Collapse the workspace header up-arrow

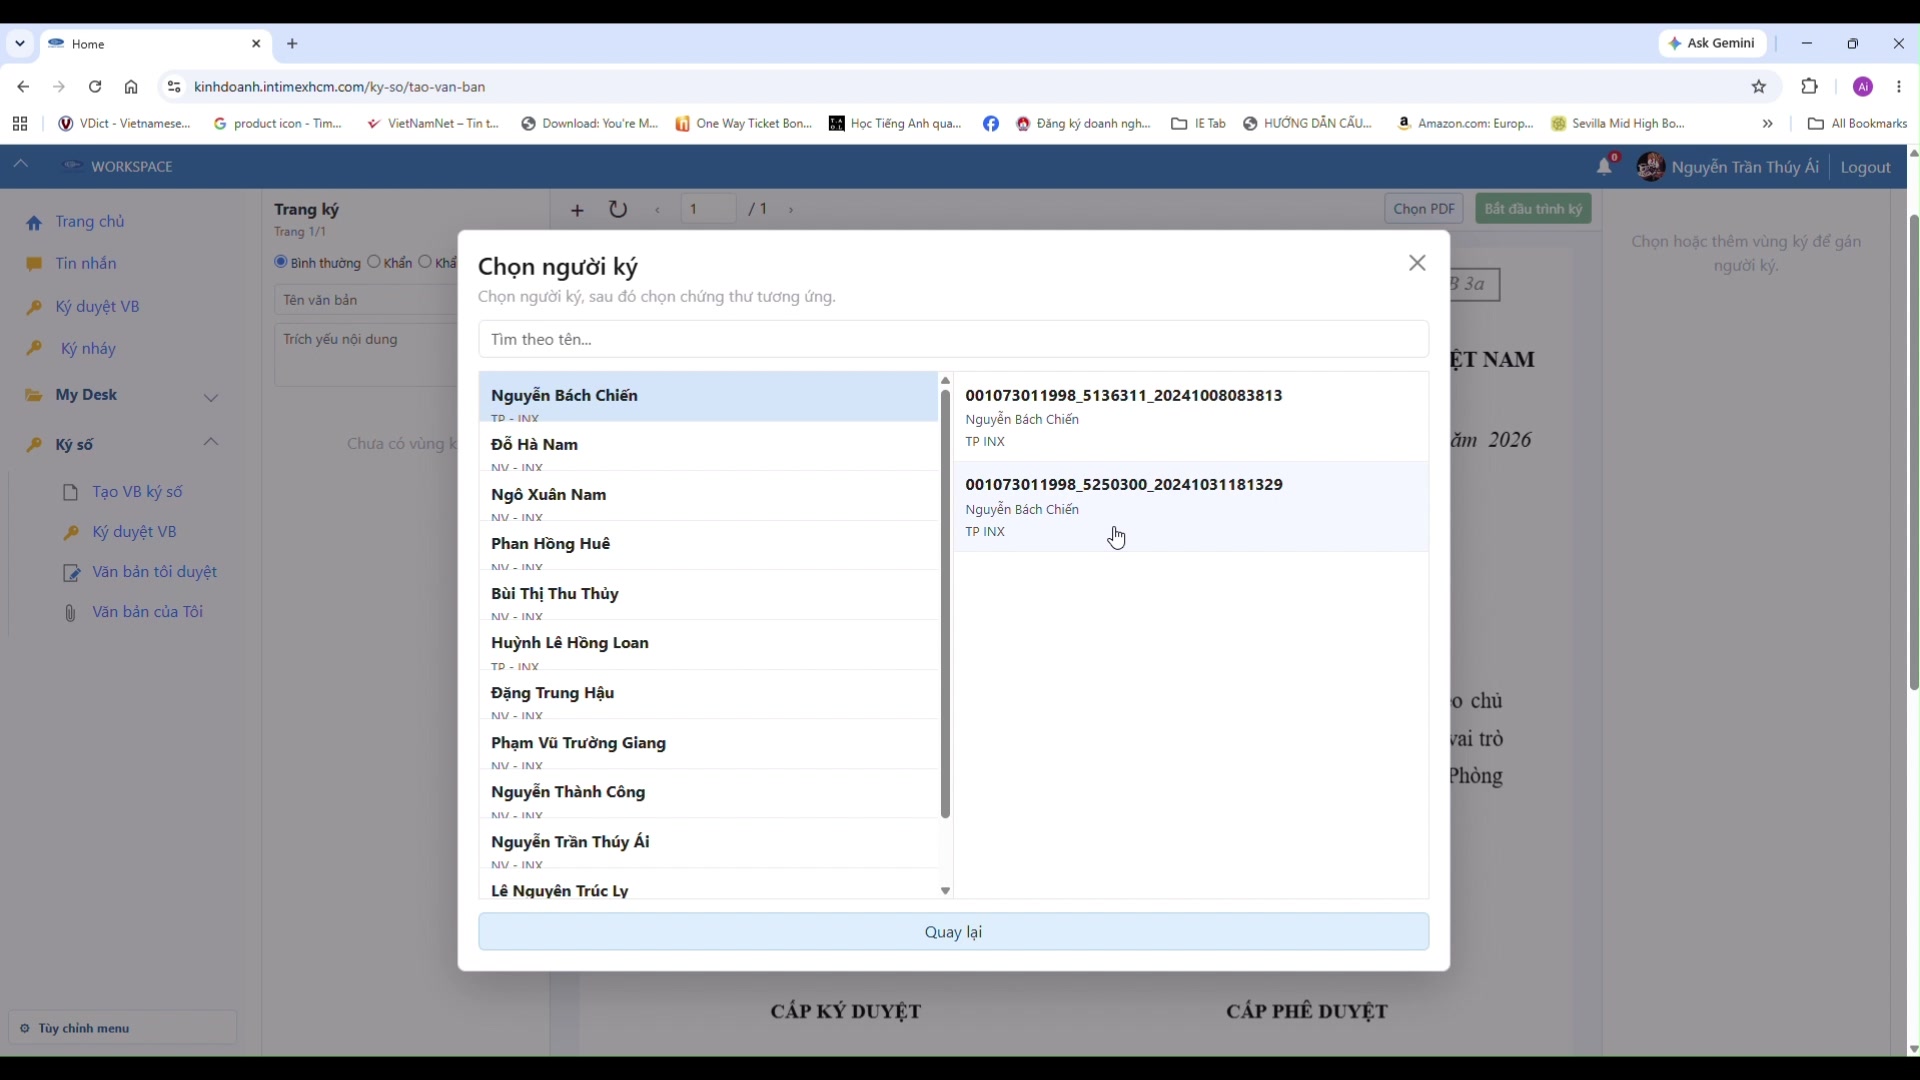[21, 165]
